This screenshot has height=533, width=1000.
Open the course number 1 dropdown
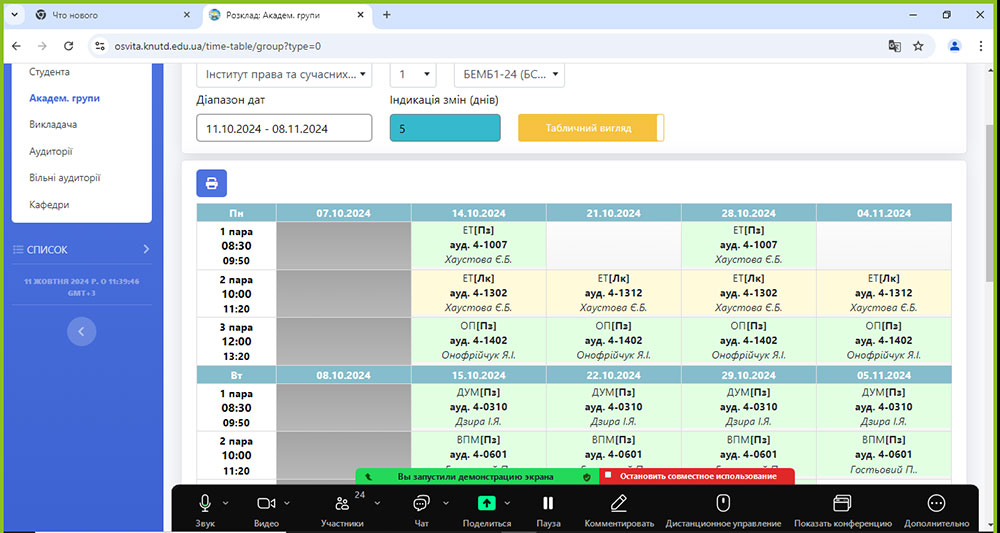click(413, 74)
